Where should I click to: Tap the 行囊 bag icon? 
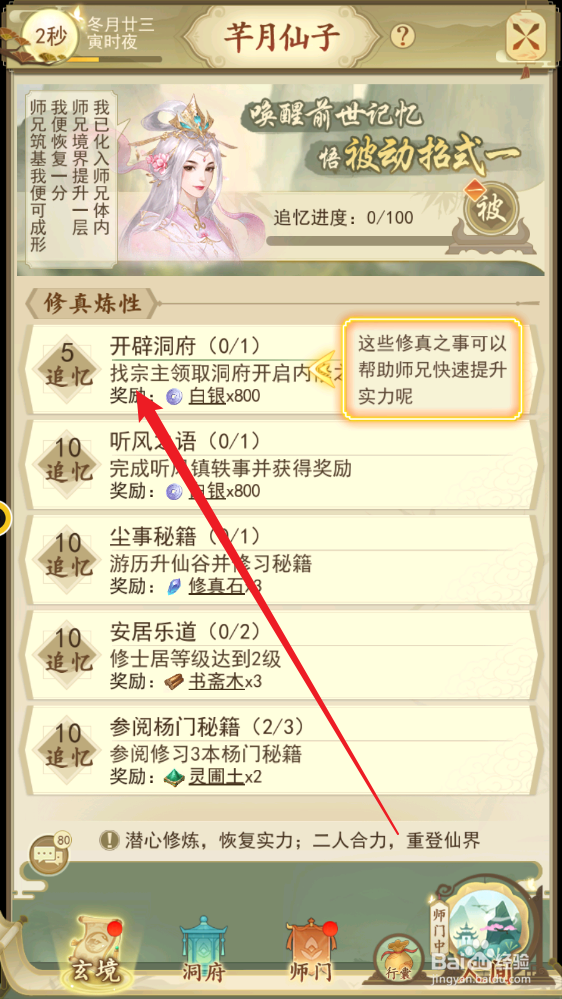point(395,956)
